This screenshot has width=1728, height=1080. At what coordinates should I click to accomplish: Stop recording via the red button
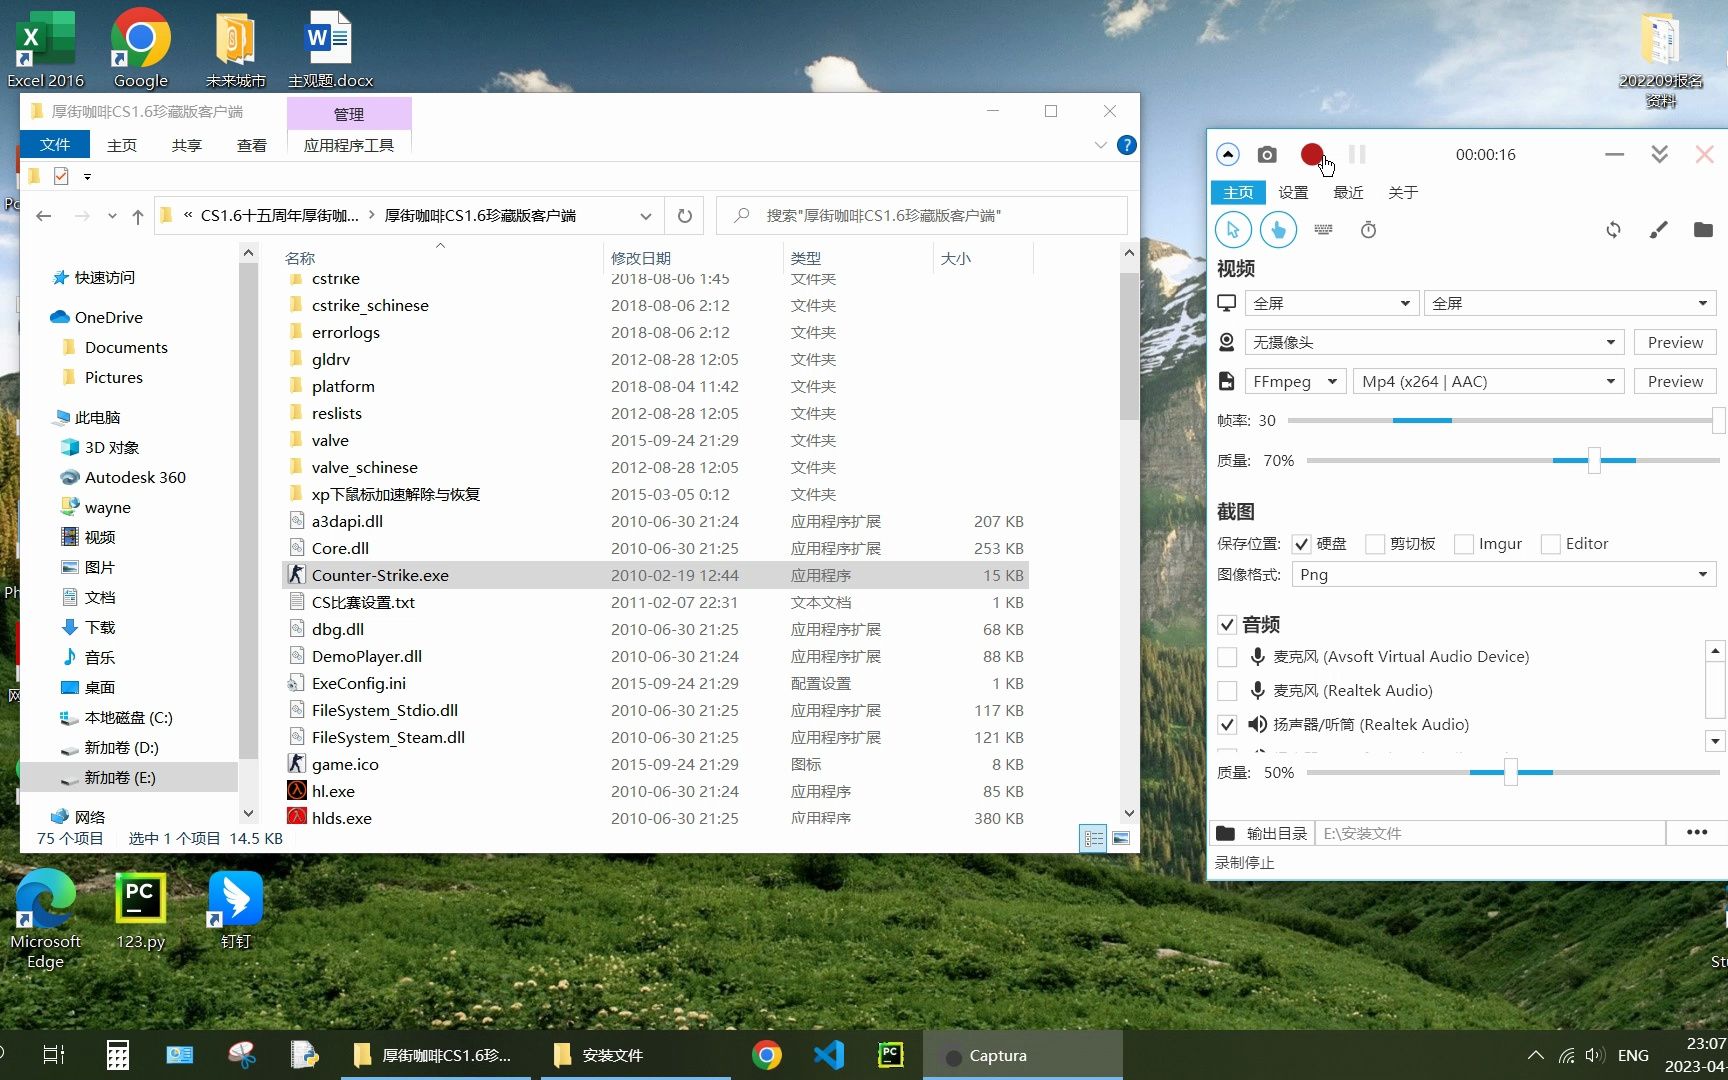point(1313,155)
